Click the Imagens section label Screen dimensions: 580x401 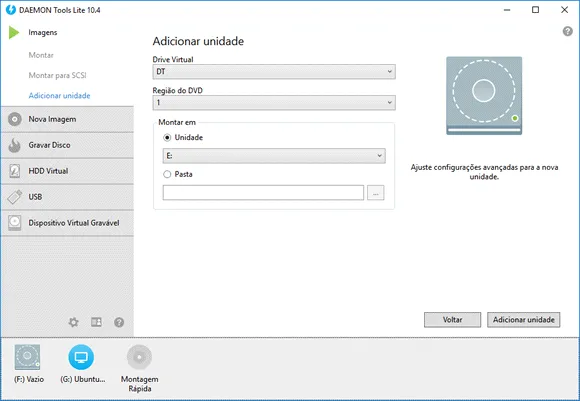[x=43, y=33]
